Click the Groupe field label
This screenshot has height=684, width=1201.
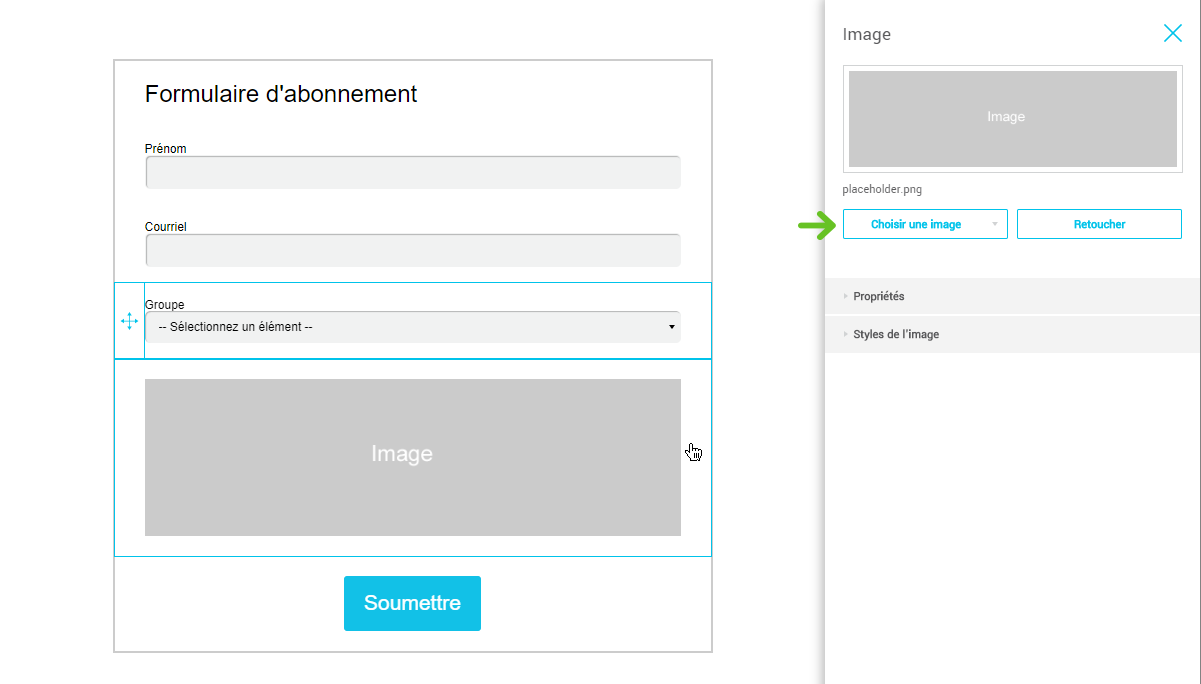(x=165, y=305)
